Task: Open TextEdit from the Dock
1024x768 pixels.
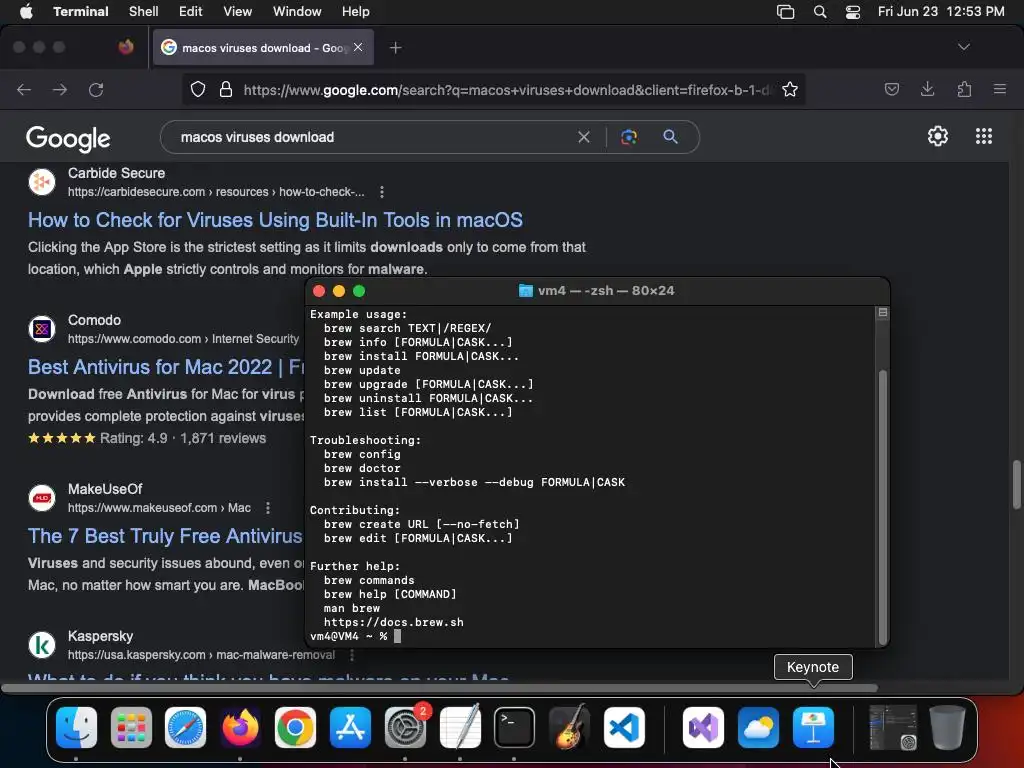Action: coord(460,727)
